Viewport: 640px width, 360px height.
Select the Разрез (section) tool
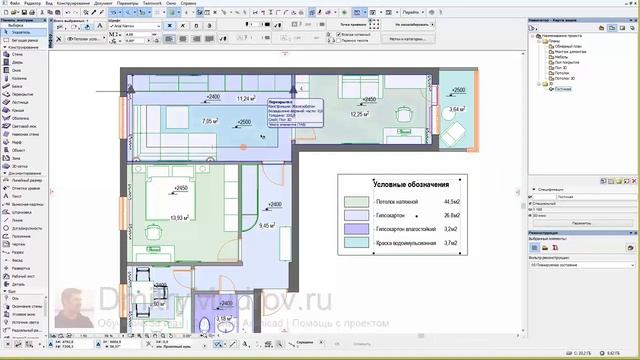point(17,252)
